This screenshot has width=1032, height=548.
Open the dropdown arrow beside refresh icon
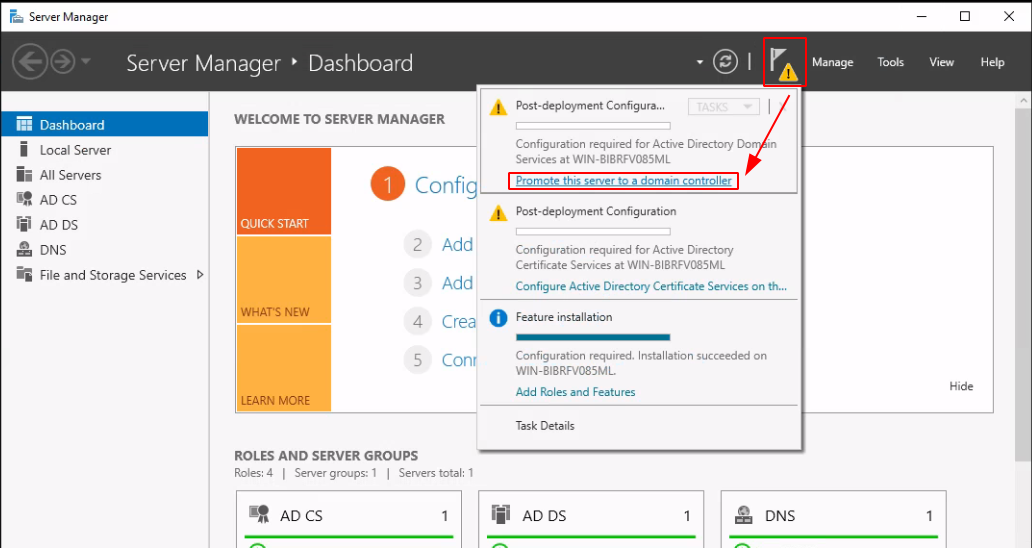pyautogui.click(x=700, y=62)
